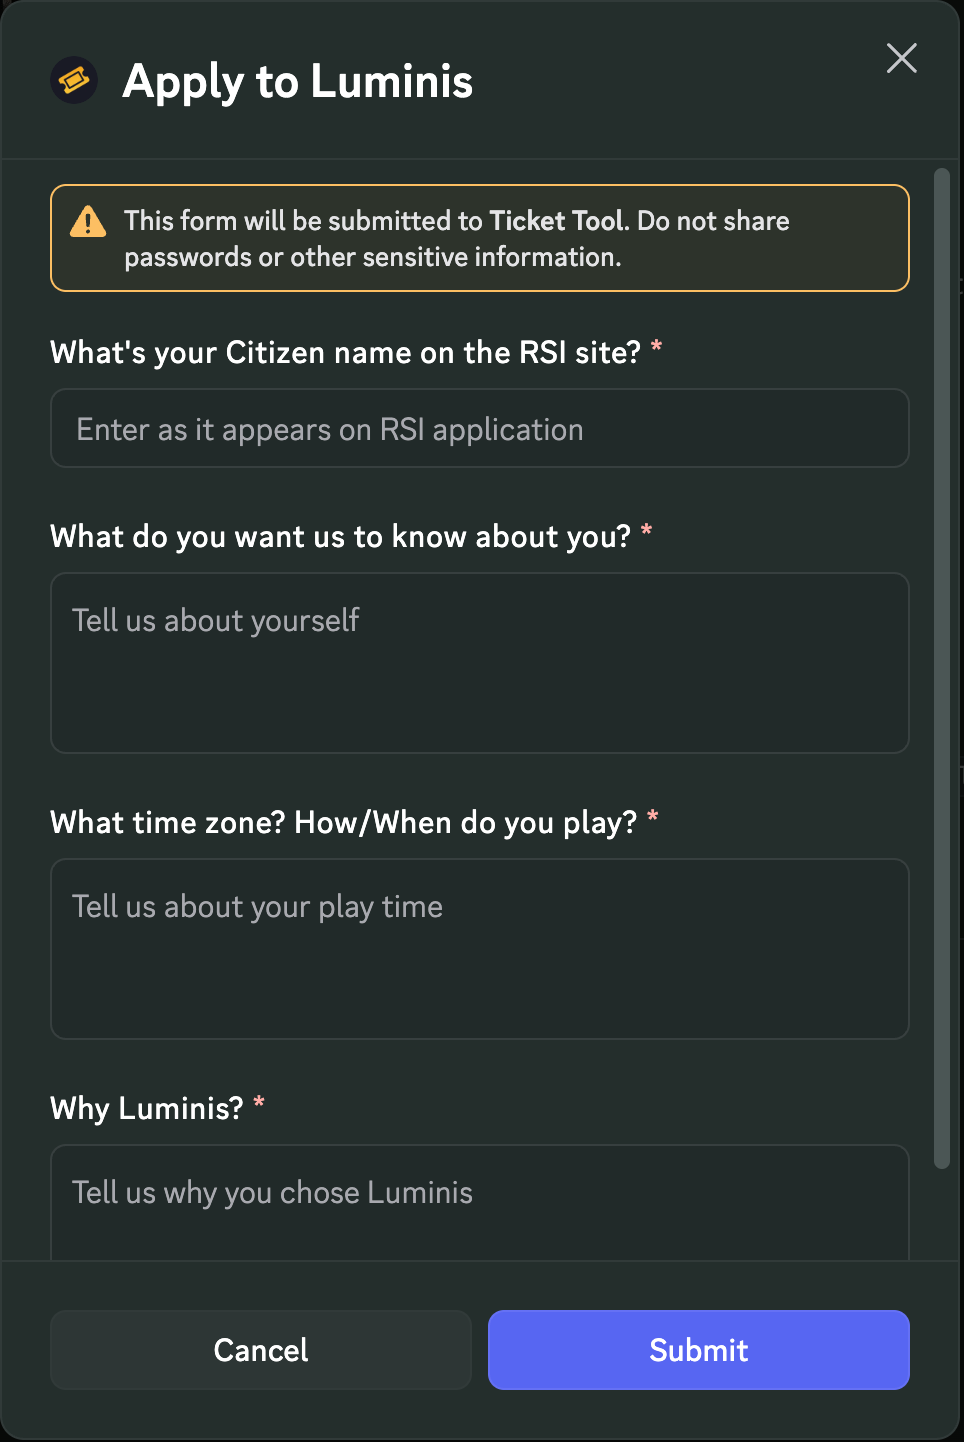This screenshot has width=964, height=1442.
Task: Click the time zone question label
Action: [x=343, y=823]
